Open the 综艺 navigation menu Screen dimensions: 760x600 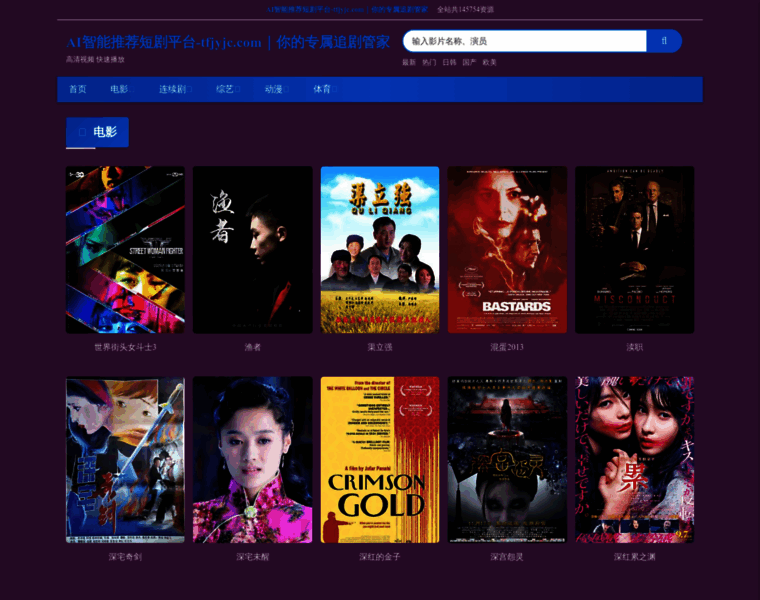[x=228, y=89]
